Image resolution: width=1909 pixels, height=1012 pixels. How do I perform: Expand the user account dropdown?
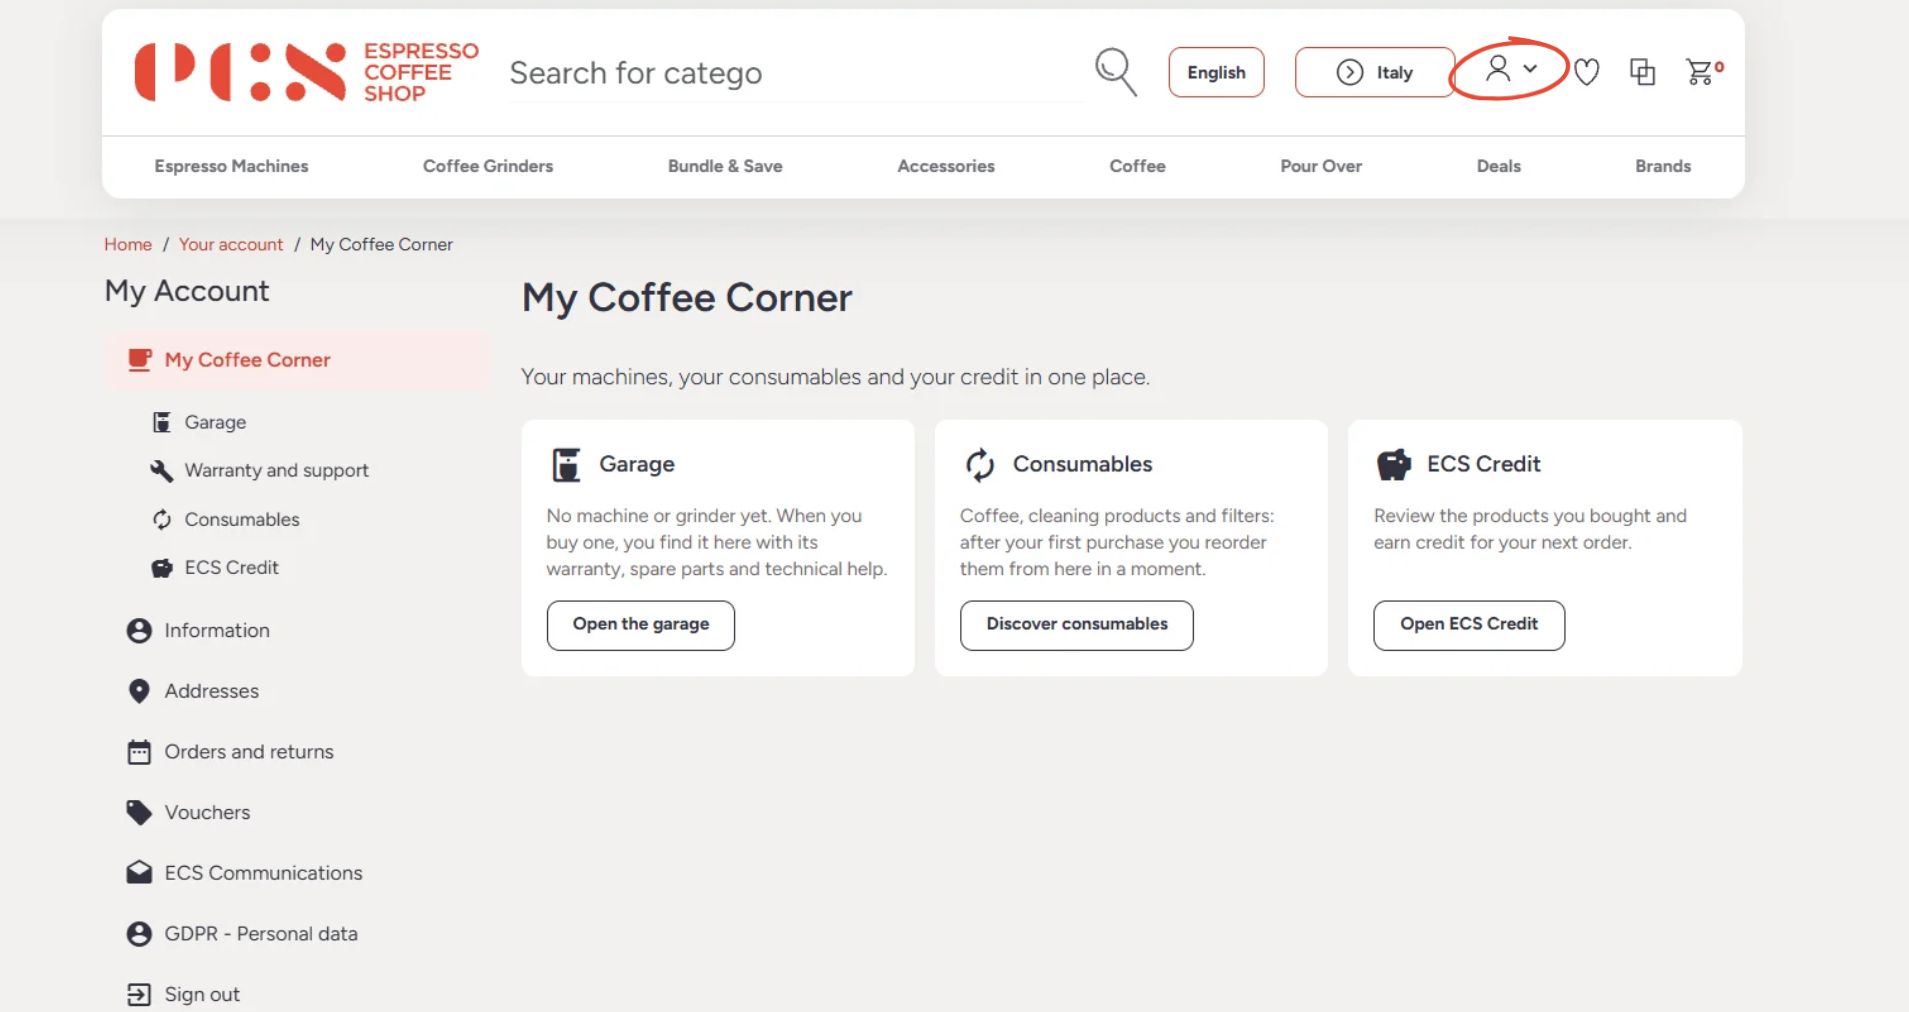point(1510,69)
